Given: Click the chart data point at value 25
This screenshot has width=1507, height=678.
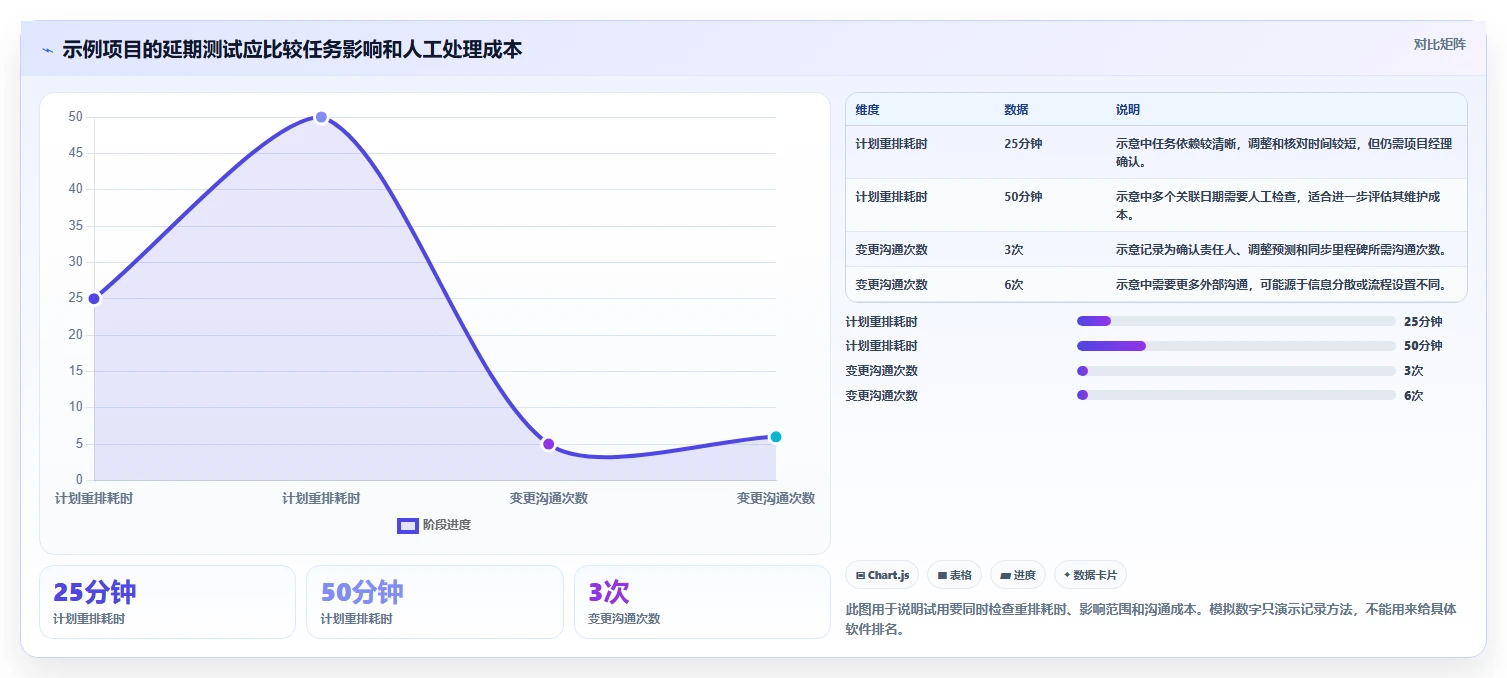Looking at the screenshot, I should click(x=94, y=298).
